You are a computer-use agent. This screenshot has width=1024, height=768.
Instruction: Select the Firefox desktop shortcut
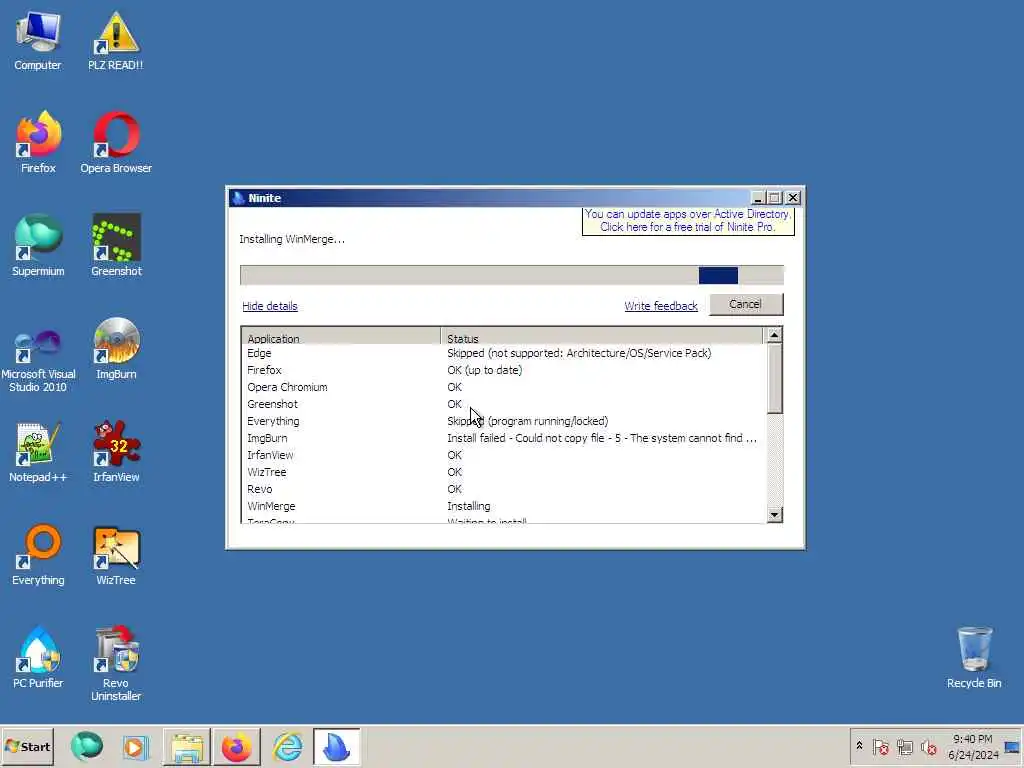[38, 143]
